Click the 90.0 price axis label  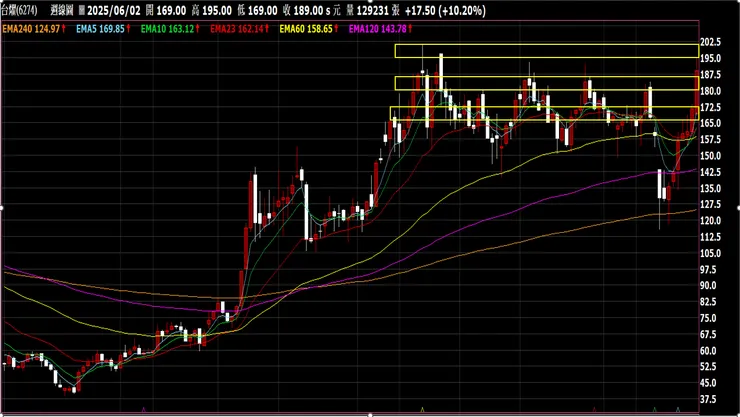click(x=708, y=286)
